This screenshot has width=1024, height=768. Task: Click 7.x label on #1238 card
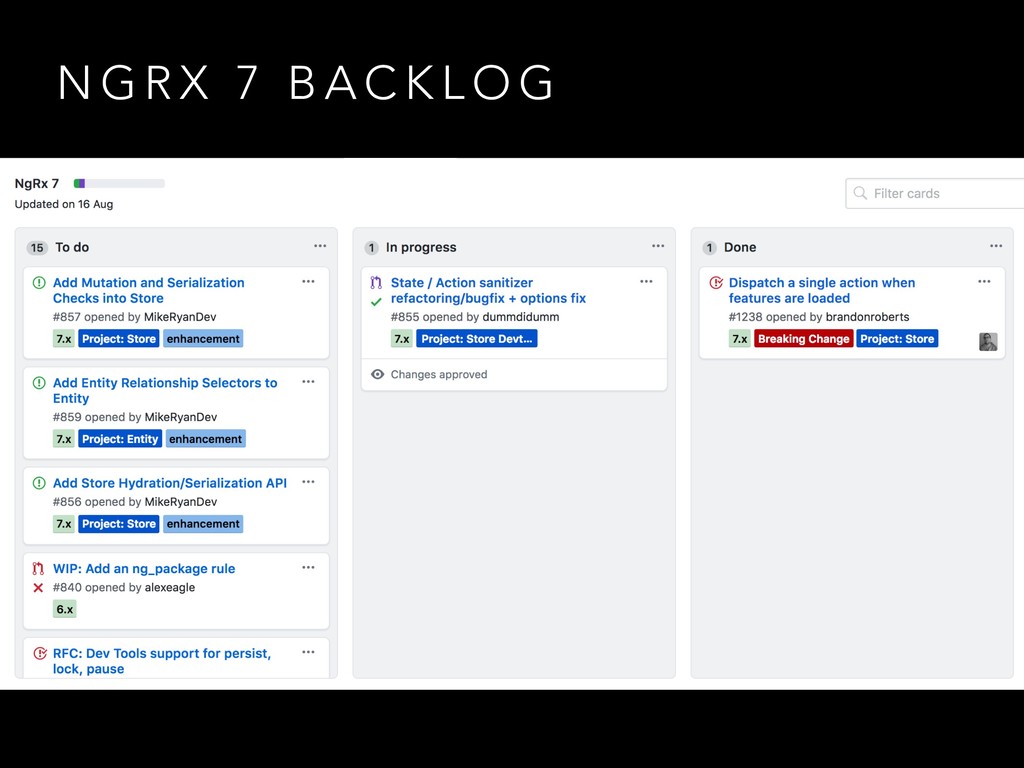pyautogui.click(x=740, y=339)
